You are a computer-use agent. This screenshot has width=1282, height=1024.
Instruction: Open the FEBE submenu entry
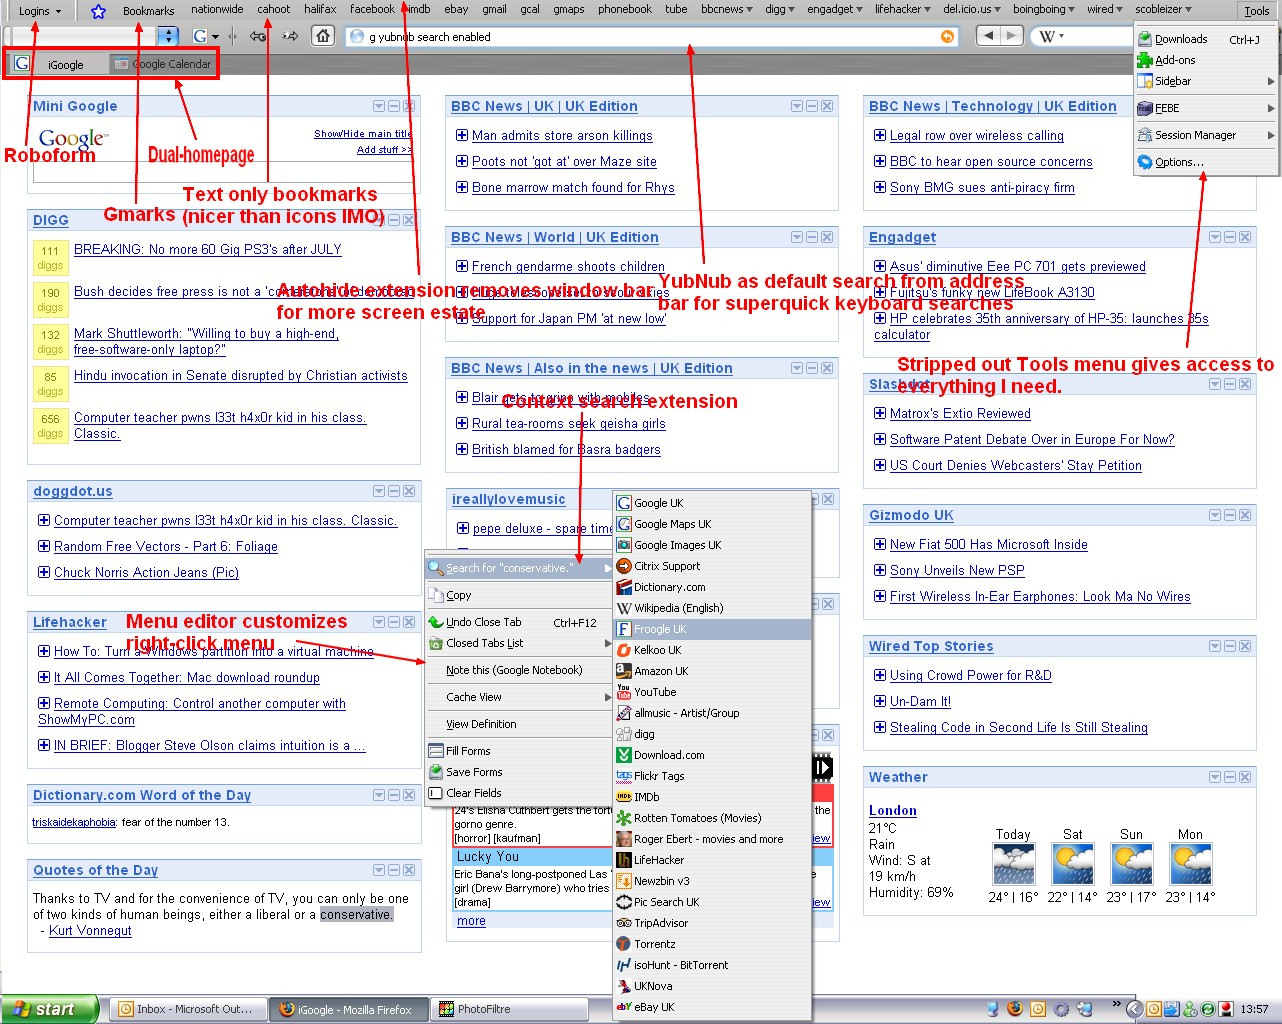tap(1207, 108)
